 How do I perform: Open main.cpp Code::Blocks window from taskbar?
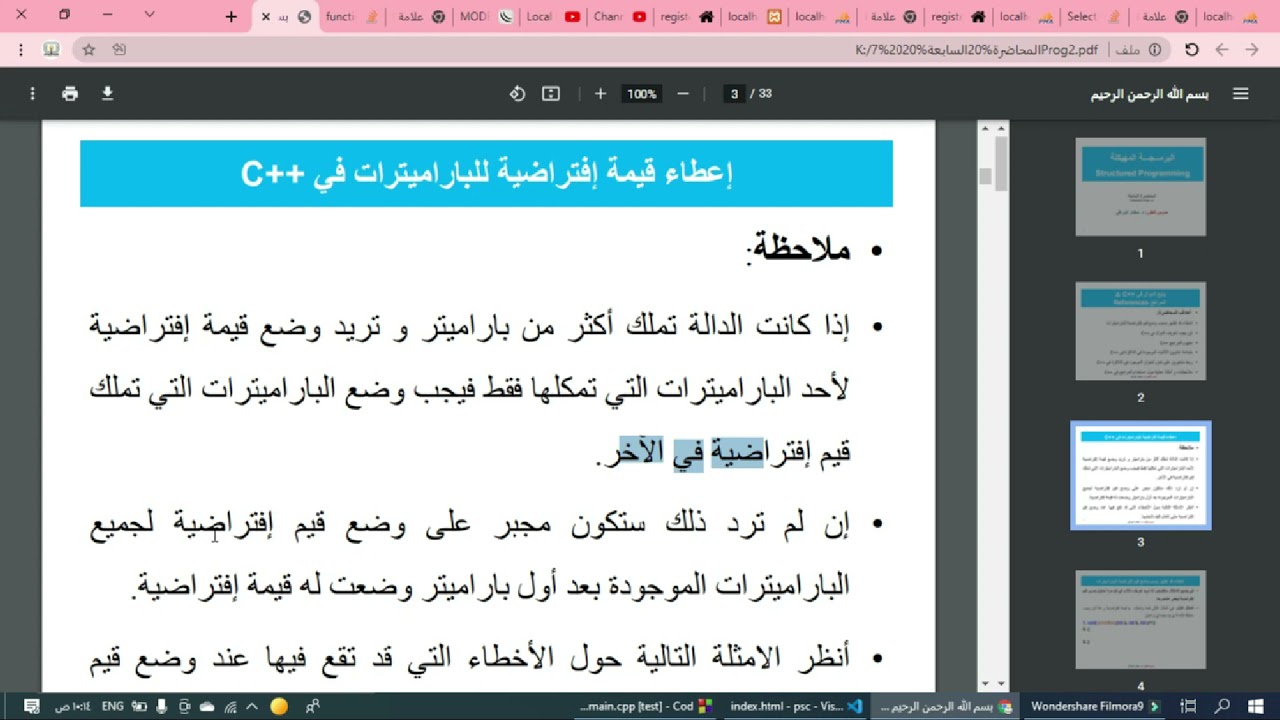coord(646,706)
